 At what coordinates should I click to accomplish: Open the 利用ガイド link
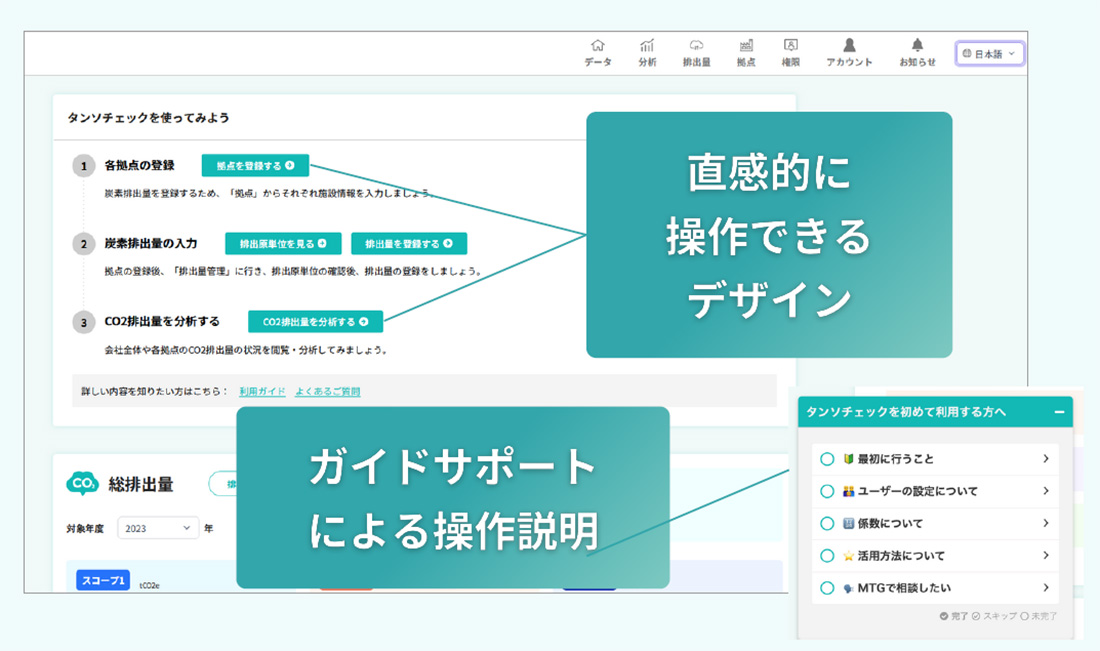[x=262, y=391]
